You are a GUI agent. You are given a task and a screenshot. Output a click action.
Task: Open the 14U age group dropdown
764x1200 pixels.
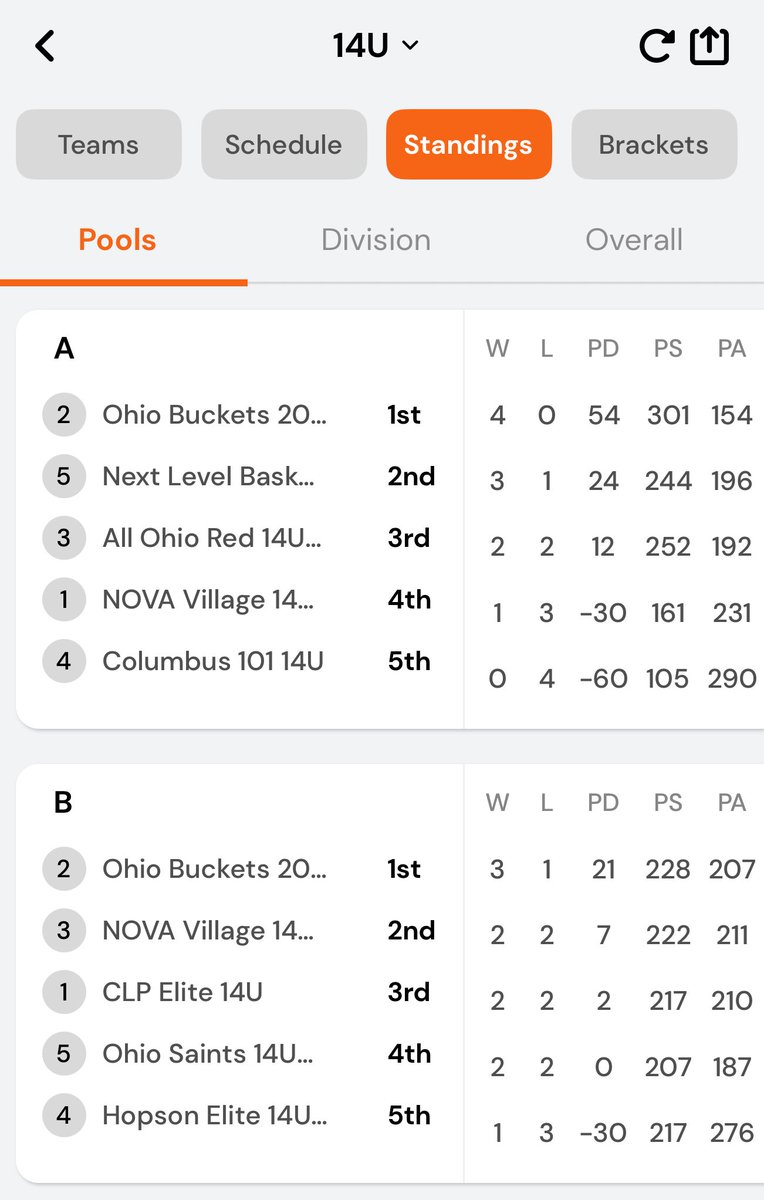[376, 46]
